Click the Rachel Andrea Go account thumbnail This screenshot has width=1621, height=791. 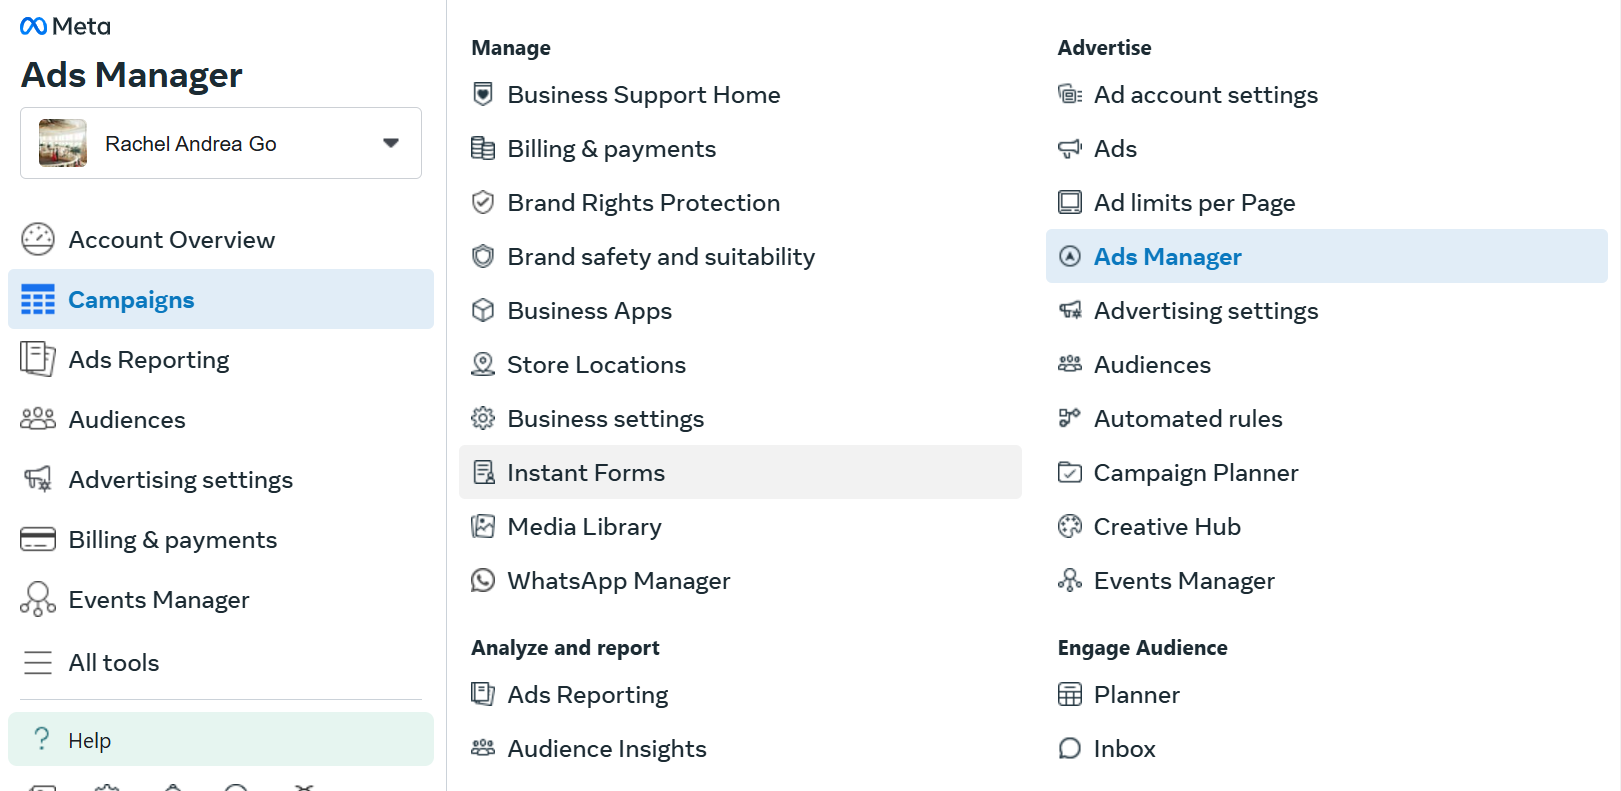point(63,143)
